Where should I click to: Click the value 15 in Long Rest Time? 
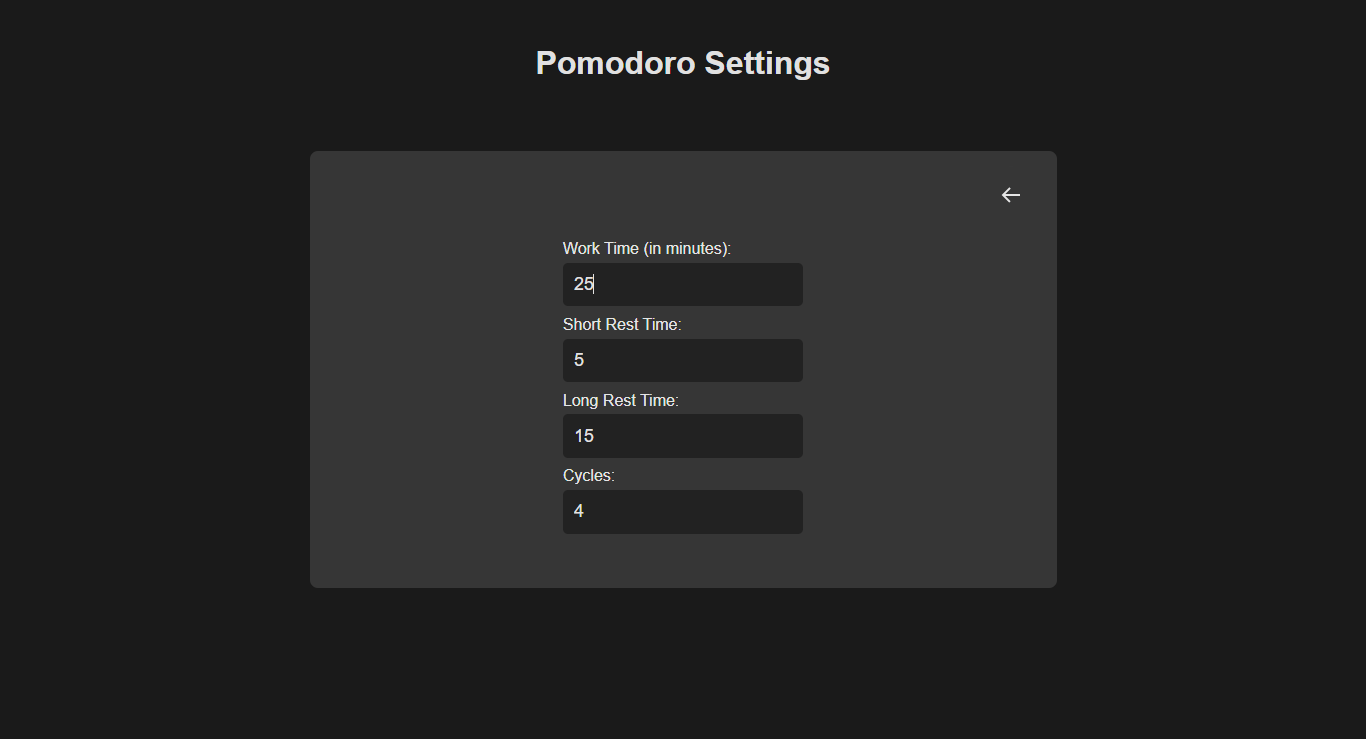pyautogui.click(x=584, y=435)
